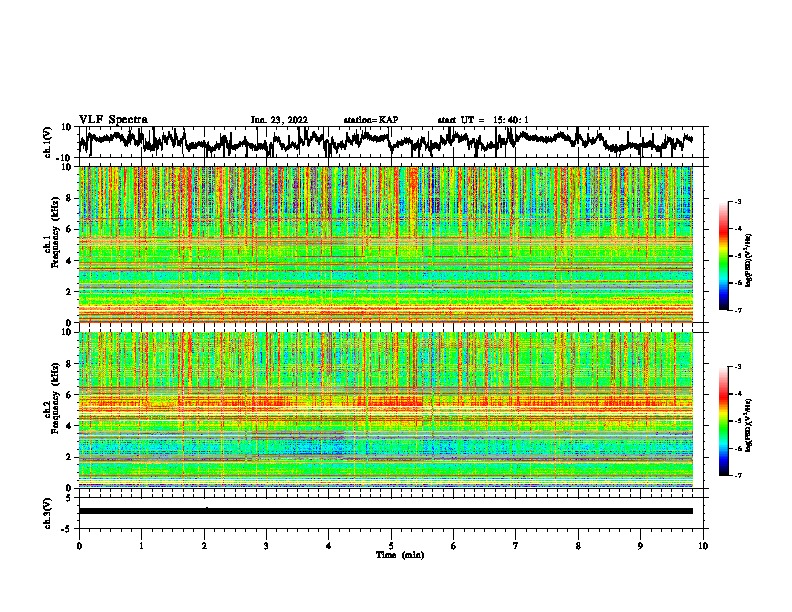Click the '2' kHz tick of ch.2 spectrogram
The image size is (792, 612).
(70, 457)
